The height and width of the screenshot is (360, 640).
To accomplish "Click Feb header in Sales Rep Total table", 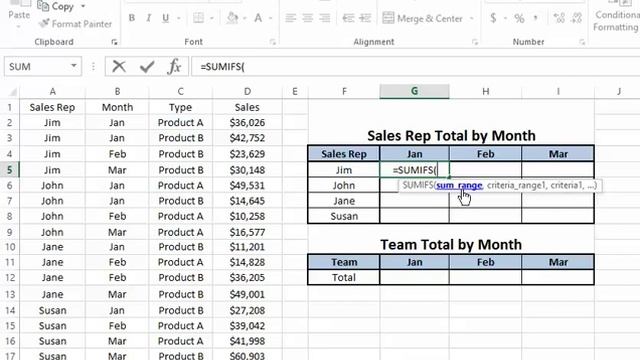I will (x=485, y=154).
